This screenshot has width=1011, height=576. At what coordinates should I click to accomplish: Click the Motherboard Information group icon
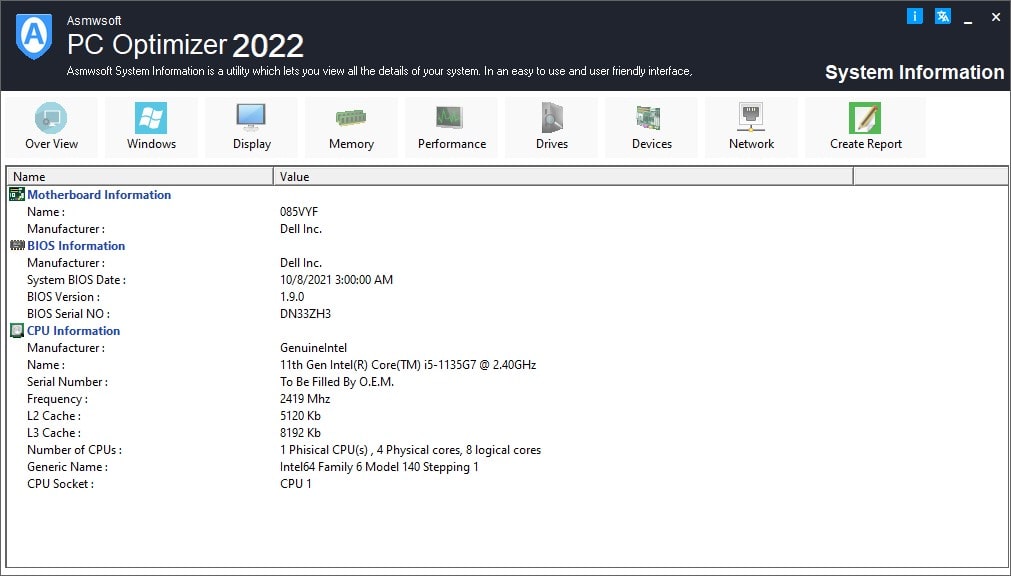coord(17,194)
